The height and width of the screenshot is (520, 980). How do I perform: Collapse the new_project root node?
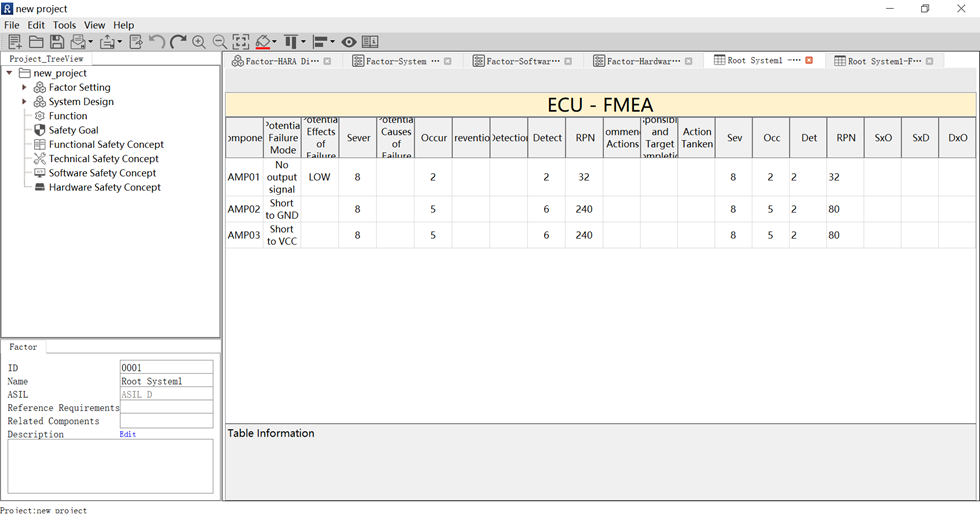point(10,73)
